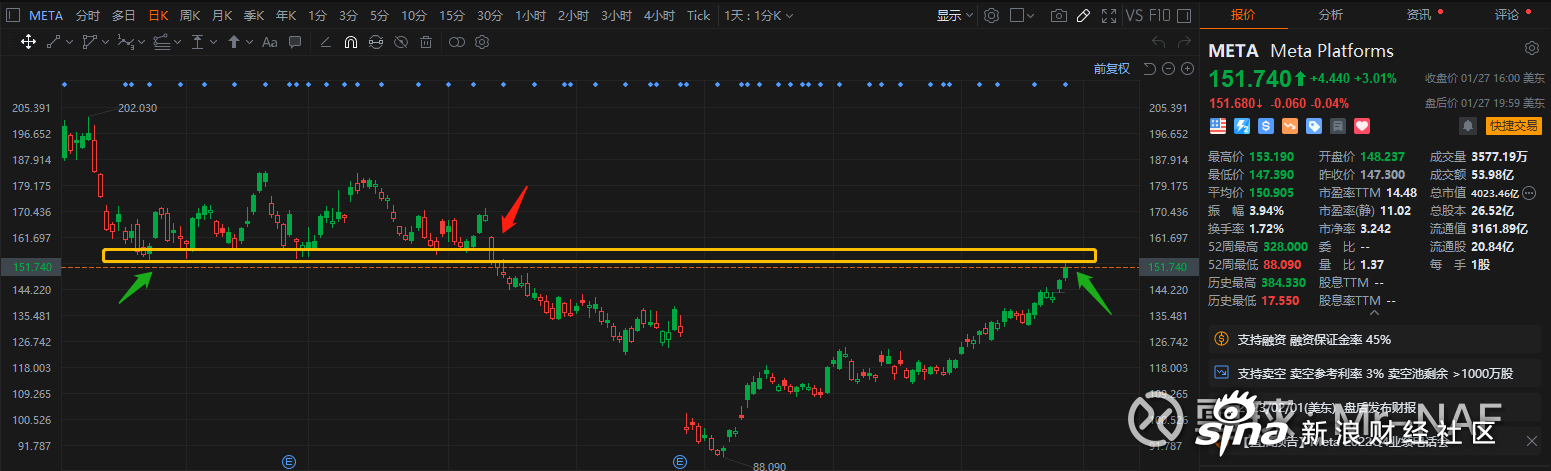This screenshot has height=471, width=1551.
Task: Toggle the pencil drawing mode icon
Action: (x=1083, y=15)
